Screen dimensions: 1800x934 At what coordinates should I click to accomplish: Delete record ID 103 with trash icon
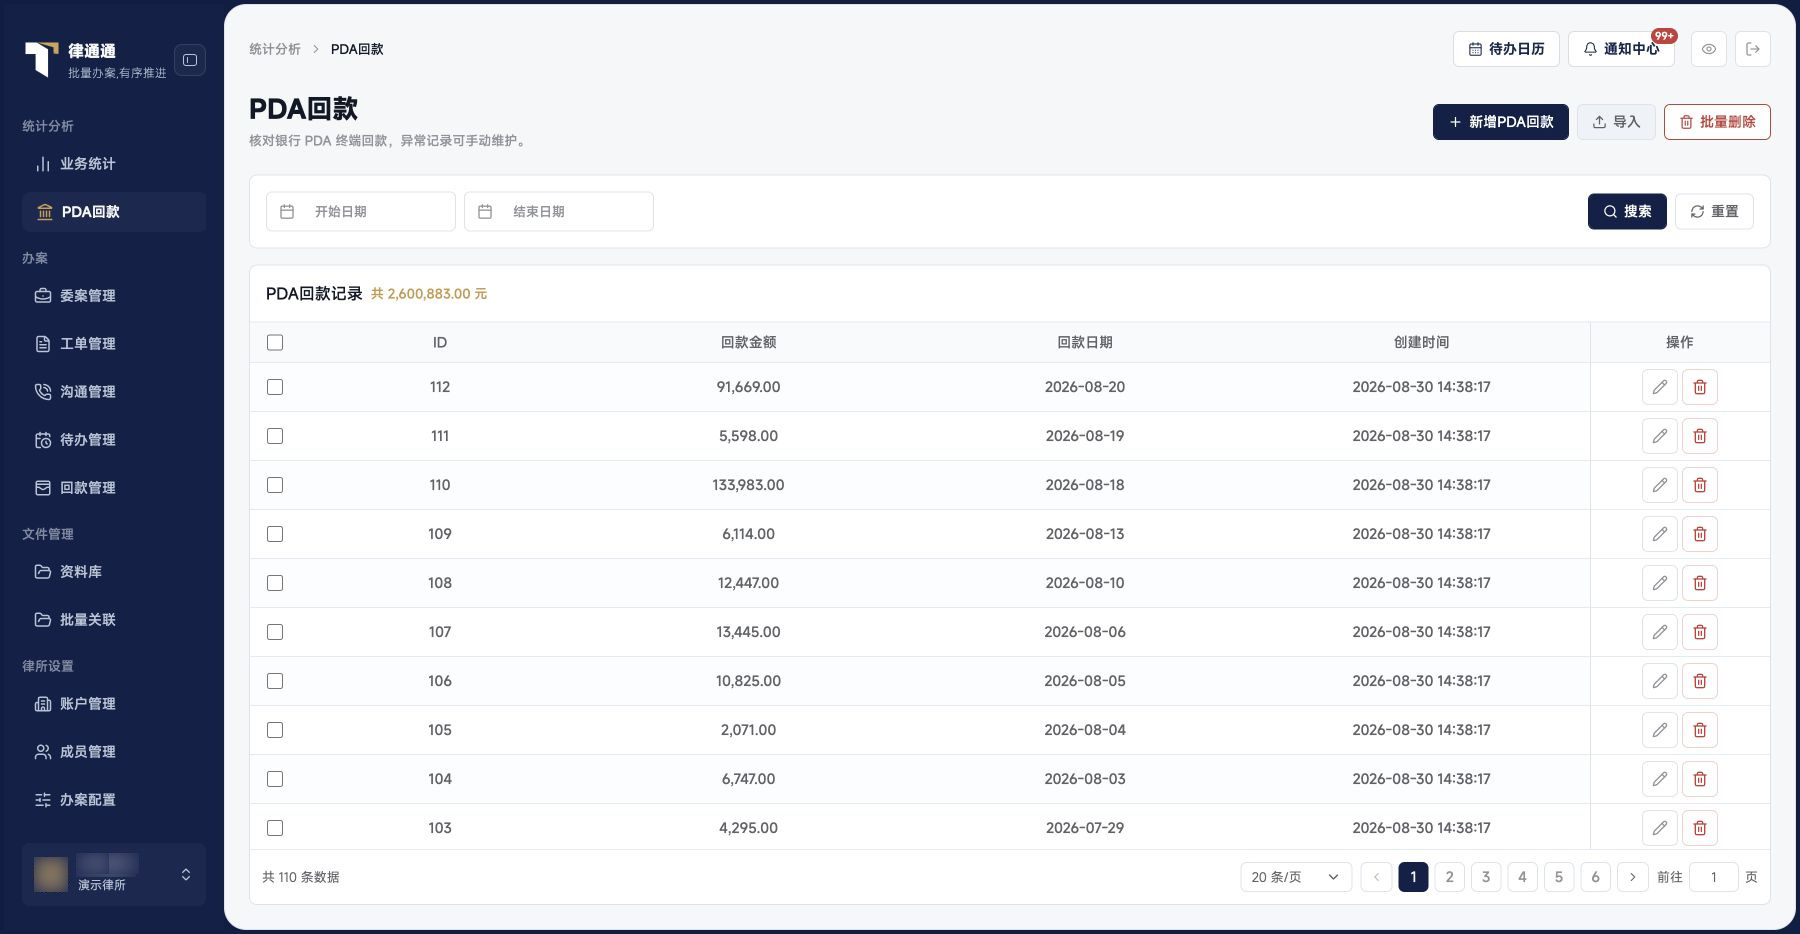pyautogui.click(x=1700, y=828)
